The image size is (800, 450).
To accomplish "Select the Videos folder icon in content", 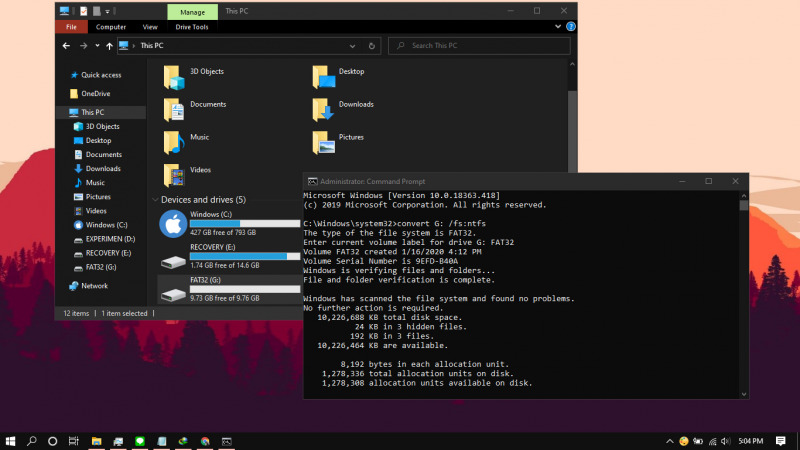I will 173,176.
